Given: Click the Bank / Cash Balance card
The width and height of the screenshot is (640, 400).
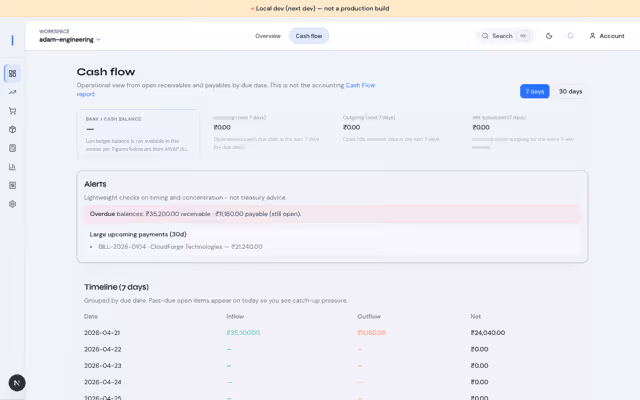Looking at the screenshot, I should pos(138,134).
